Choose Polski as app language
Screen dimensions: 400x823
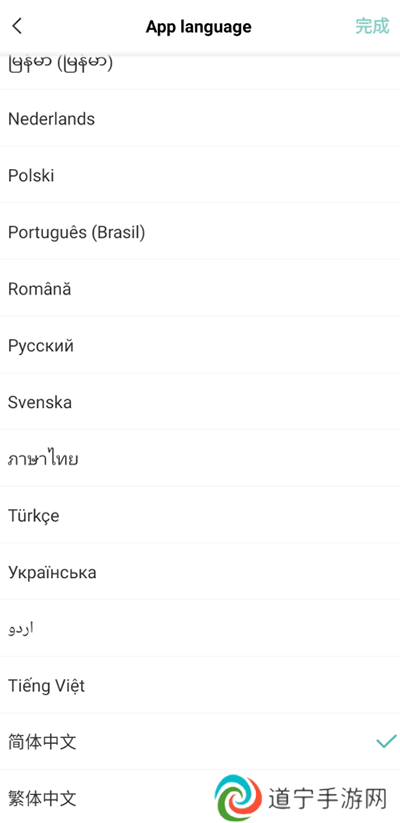point(200,175)
